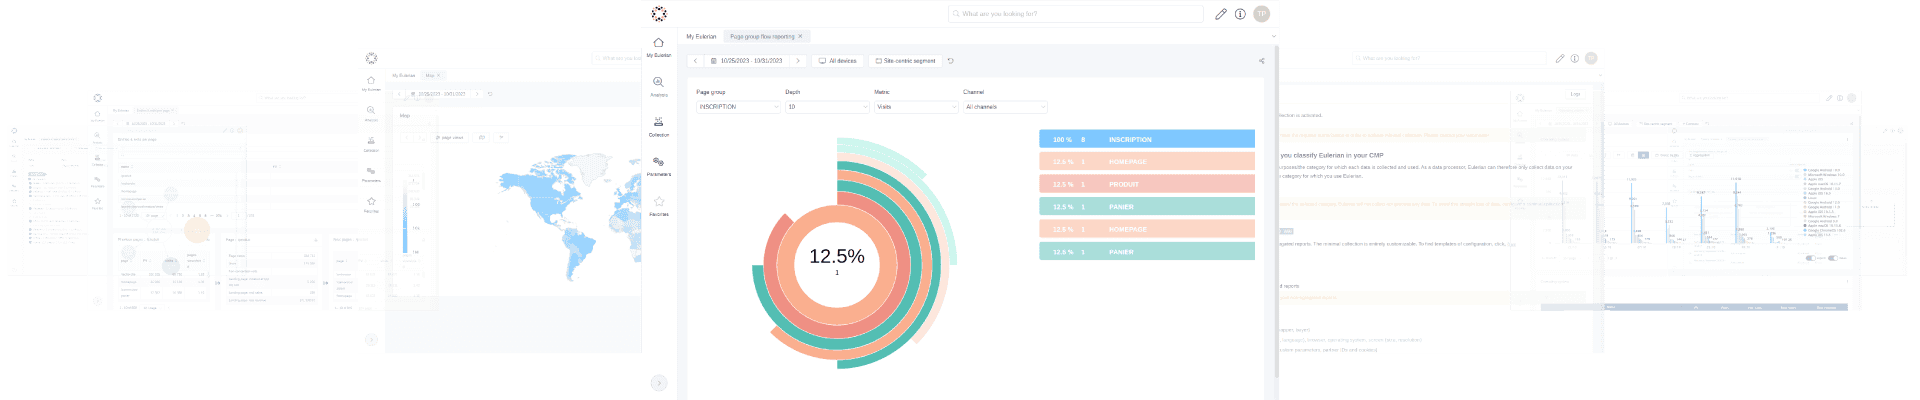Switch to the My Eulerian tab
Screen dimensions: 1920x400
(x=701, y=36)
